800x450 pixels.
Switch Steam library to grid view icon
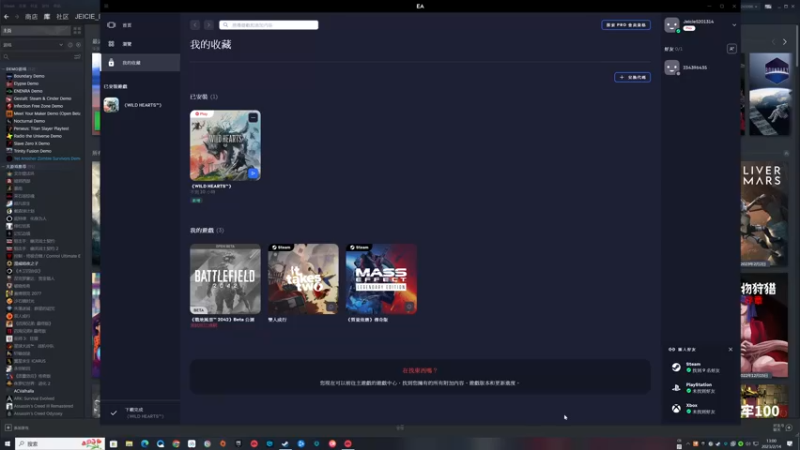click(x=77, y=31)
